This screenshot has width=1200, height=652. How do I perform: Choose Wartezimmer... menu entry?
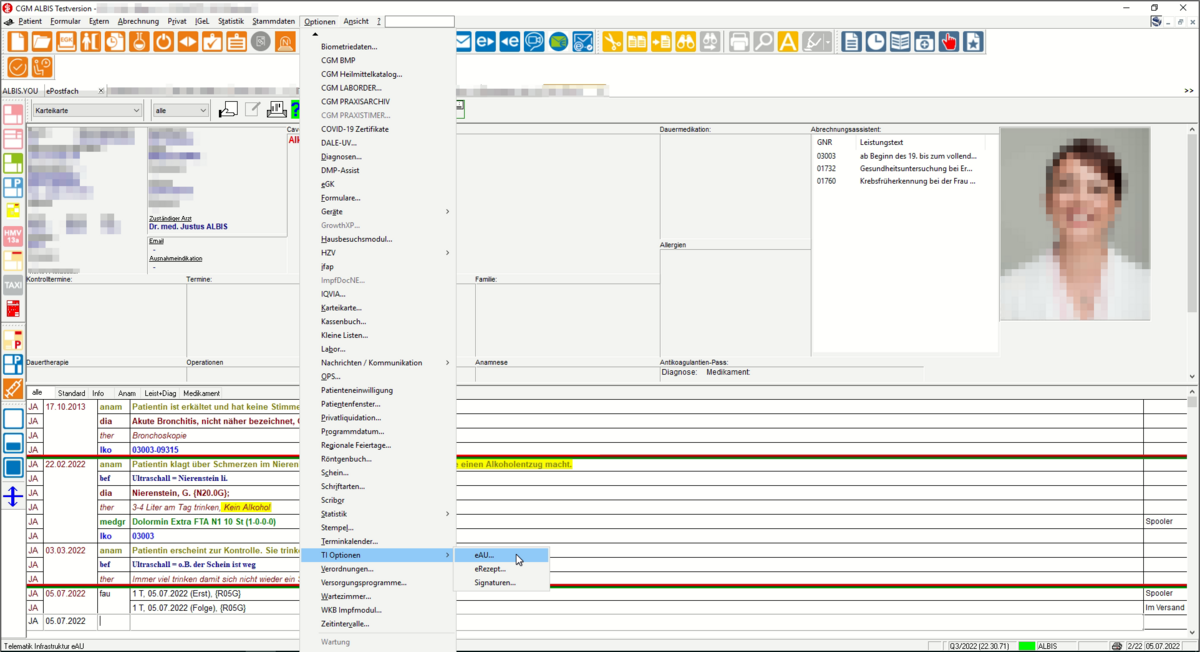[378, 596]
